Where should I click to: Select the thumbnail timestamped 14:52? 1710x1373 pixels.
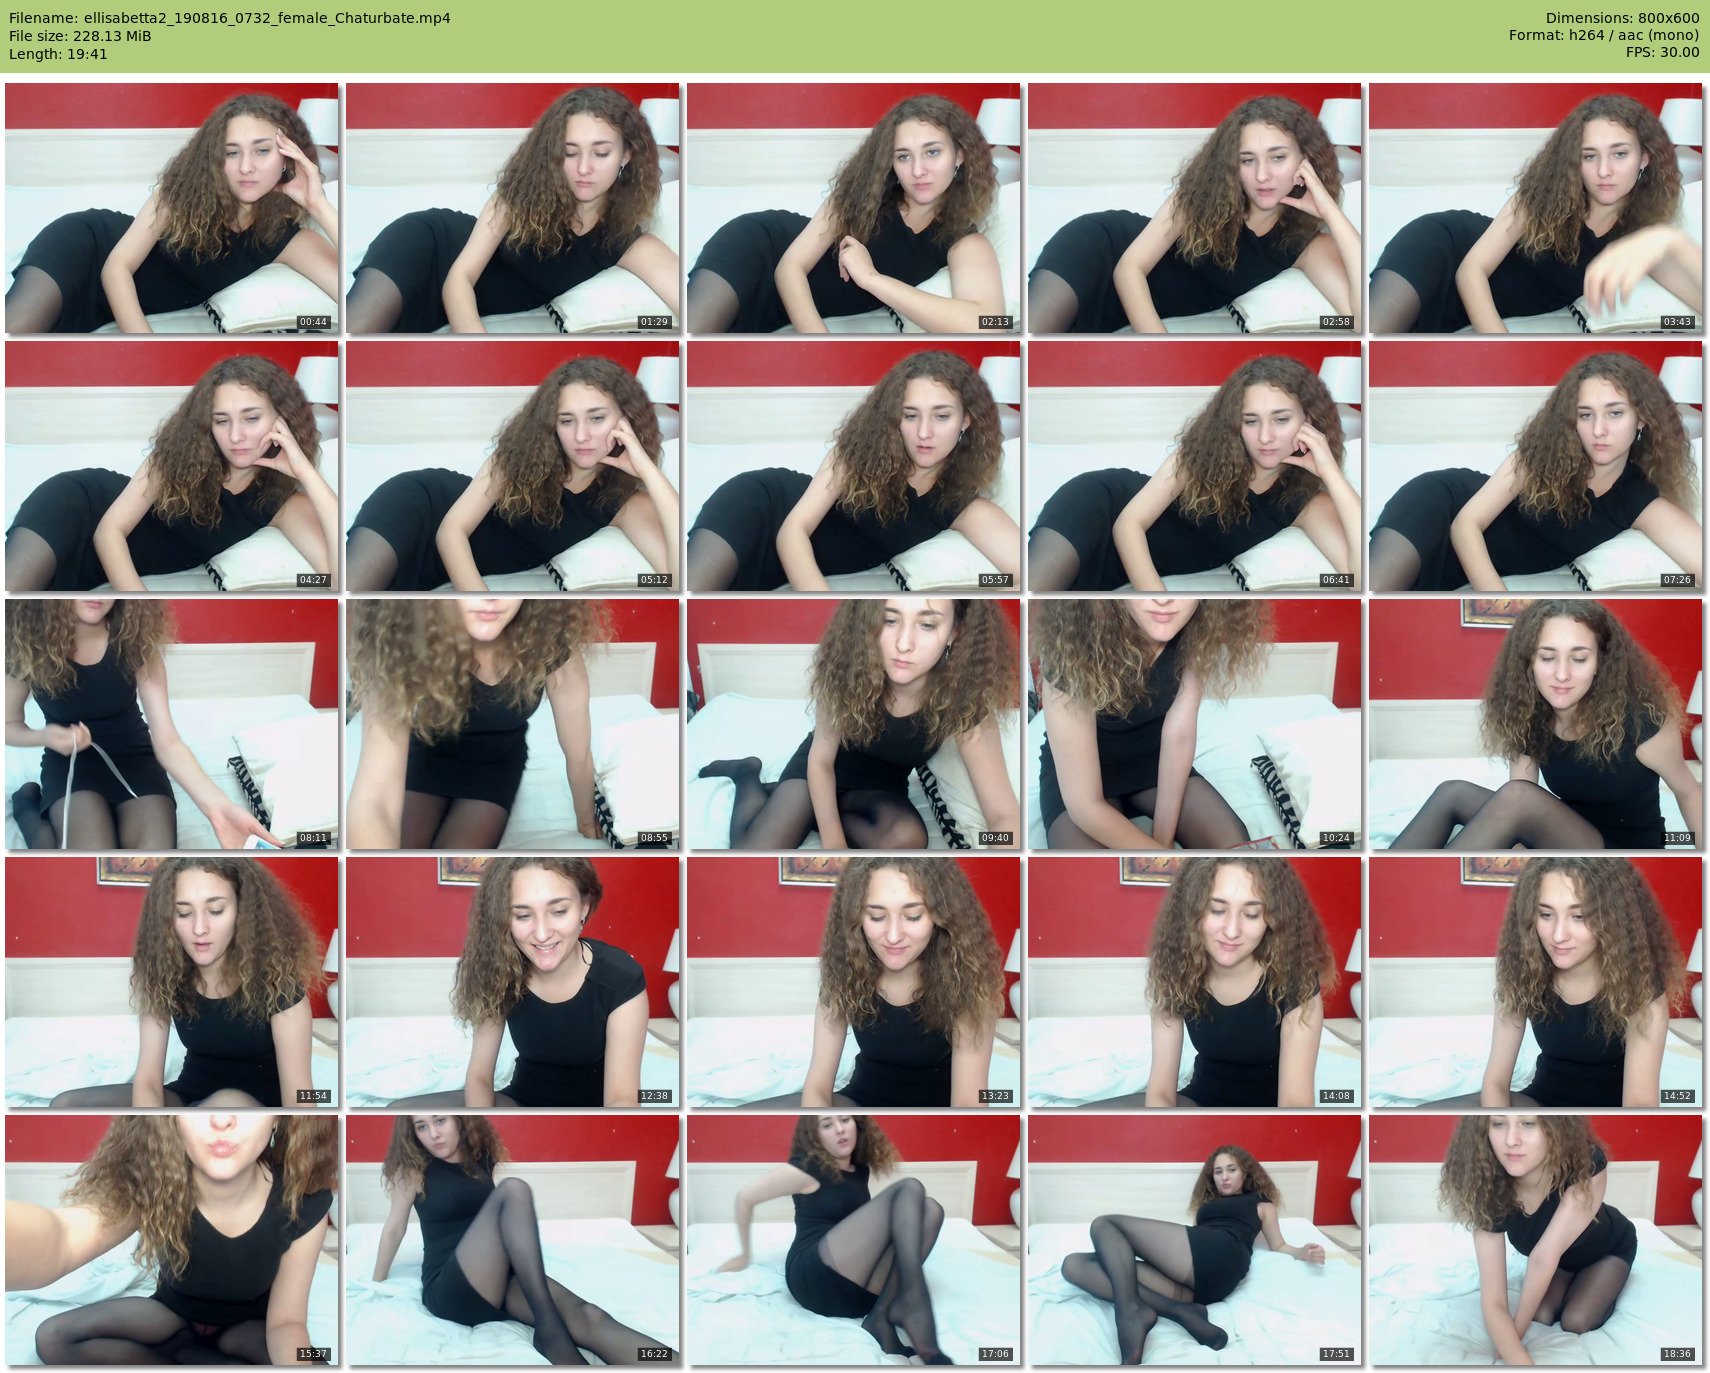coord(1536,982)
